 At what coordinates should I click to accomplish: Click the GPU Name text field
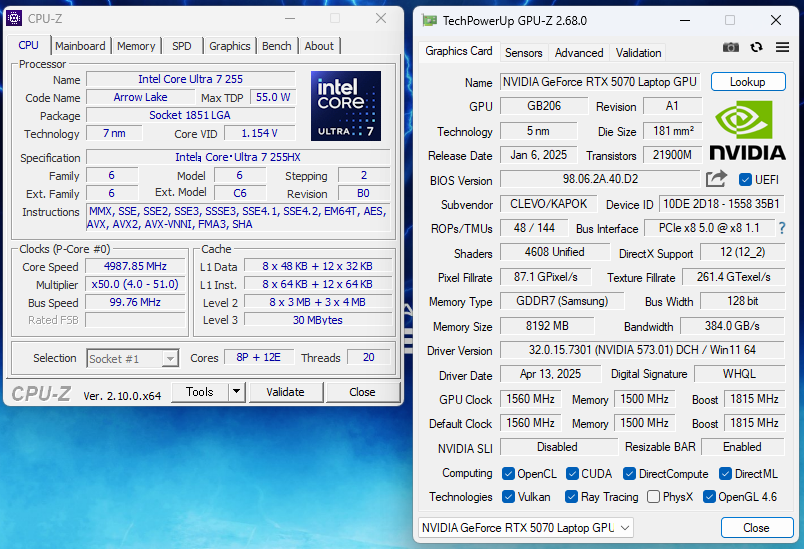coord(599,82)
